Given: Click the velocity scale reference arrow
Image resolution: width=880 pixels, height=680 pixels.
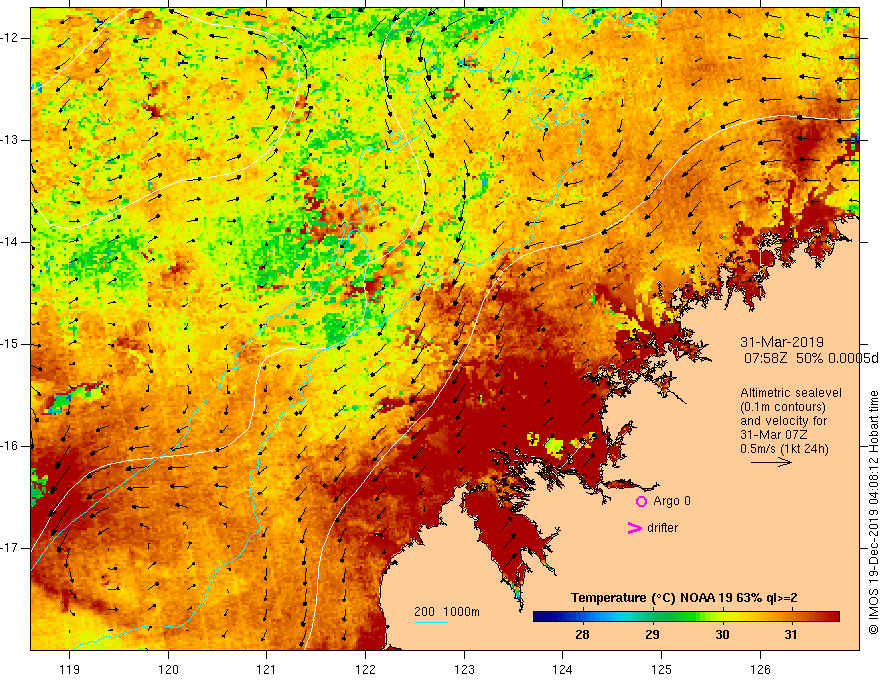Looking at the screenshot, I should [771, 462].
